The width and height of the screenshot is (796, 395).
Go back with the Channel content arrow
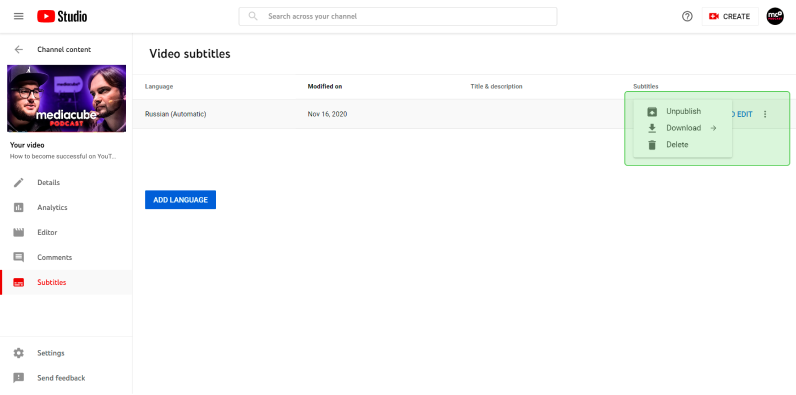coord(19,49)
